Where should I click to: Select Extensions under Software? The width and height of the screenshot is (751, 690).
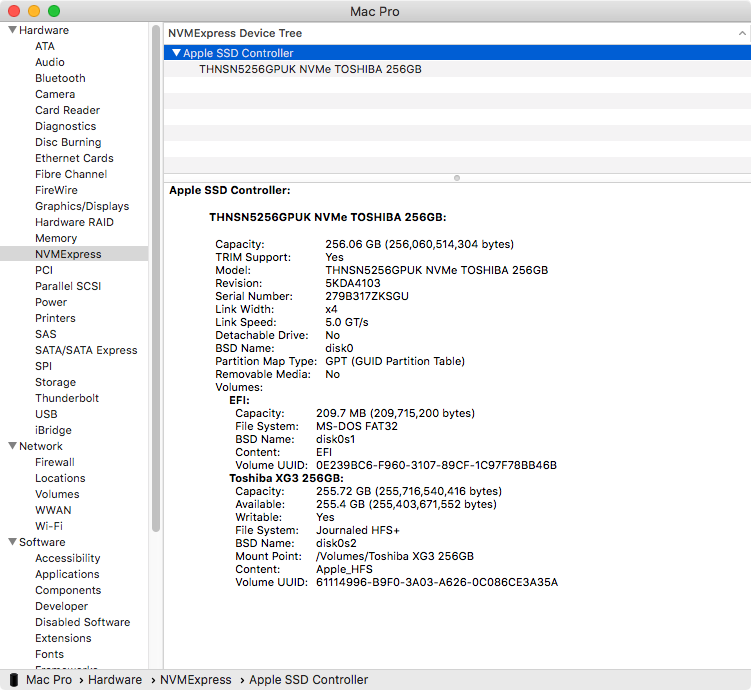[63, 638]
